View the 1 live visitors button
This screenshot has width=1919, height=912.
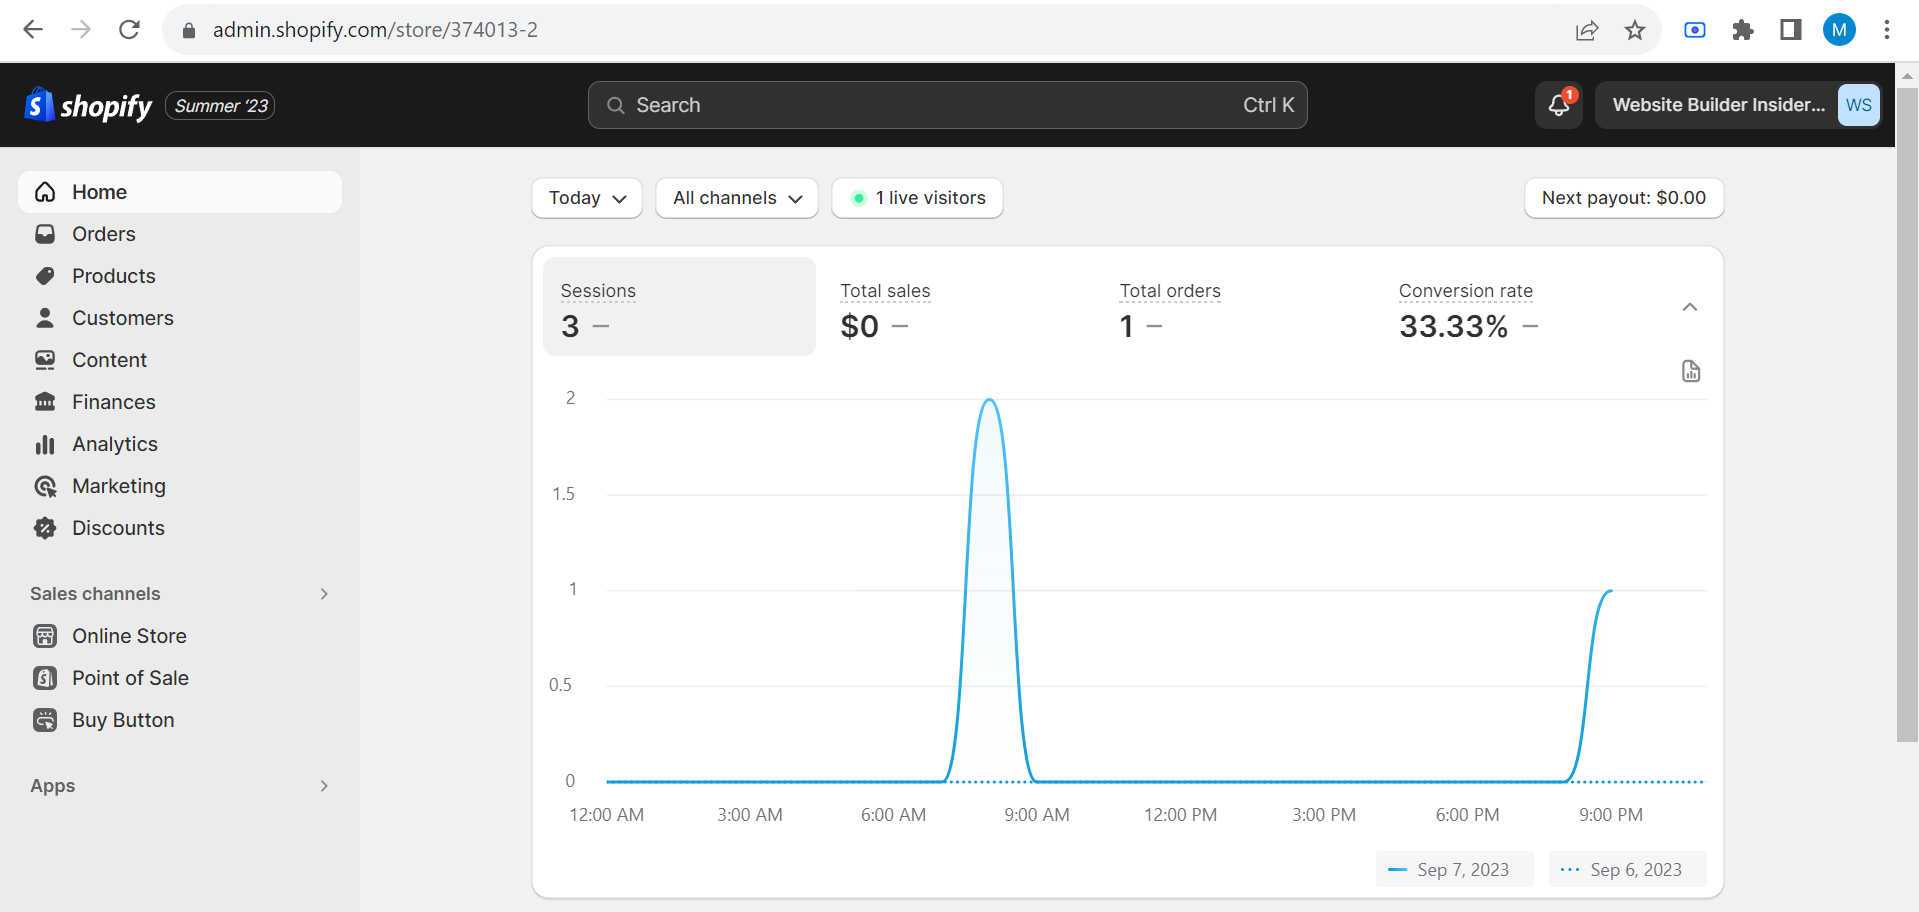click(917, 198)
